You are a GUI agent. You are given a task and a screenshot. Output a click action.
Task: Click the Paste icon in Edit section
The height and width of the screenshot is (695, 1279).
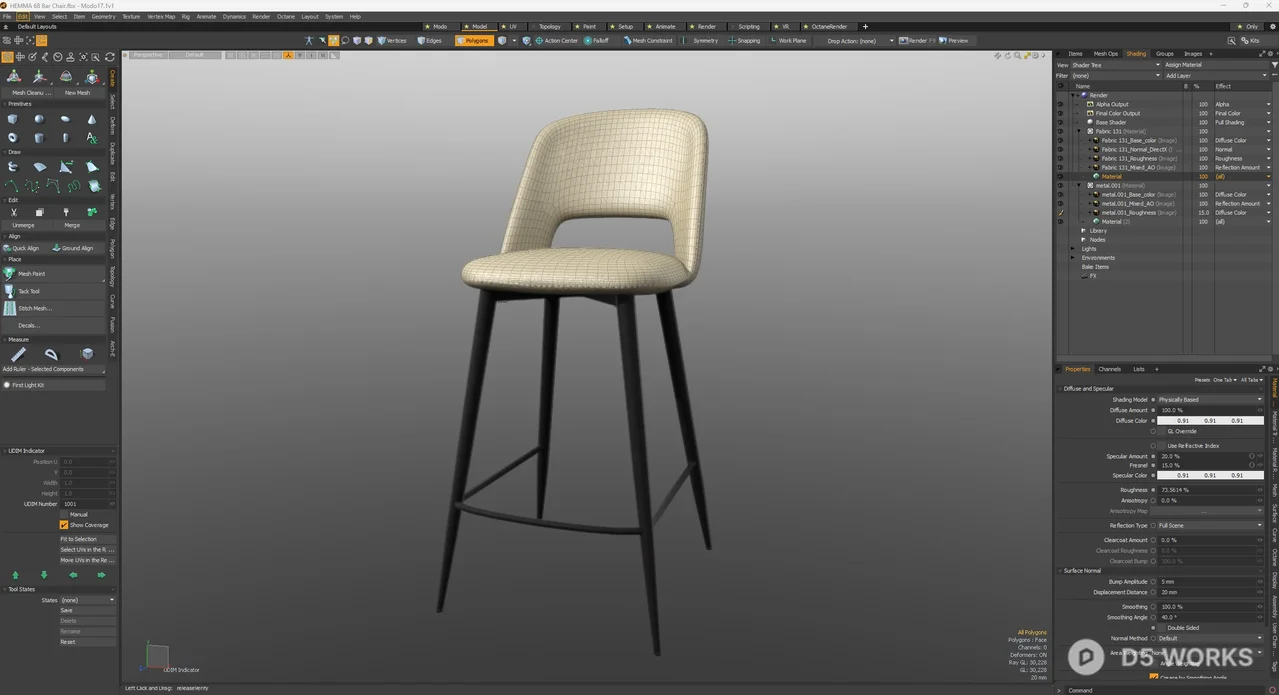coord(66,212)
